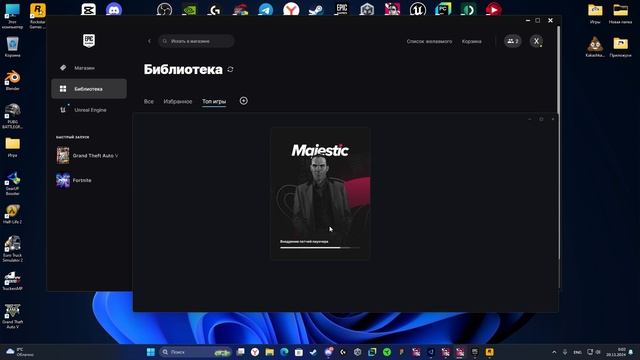Image resolution: width=640 pixels, height=360 pixels.
Task: Launch Grand Theft Auto V from quick launch
Action: tap(88, 156)
